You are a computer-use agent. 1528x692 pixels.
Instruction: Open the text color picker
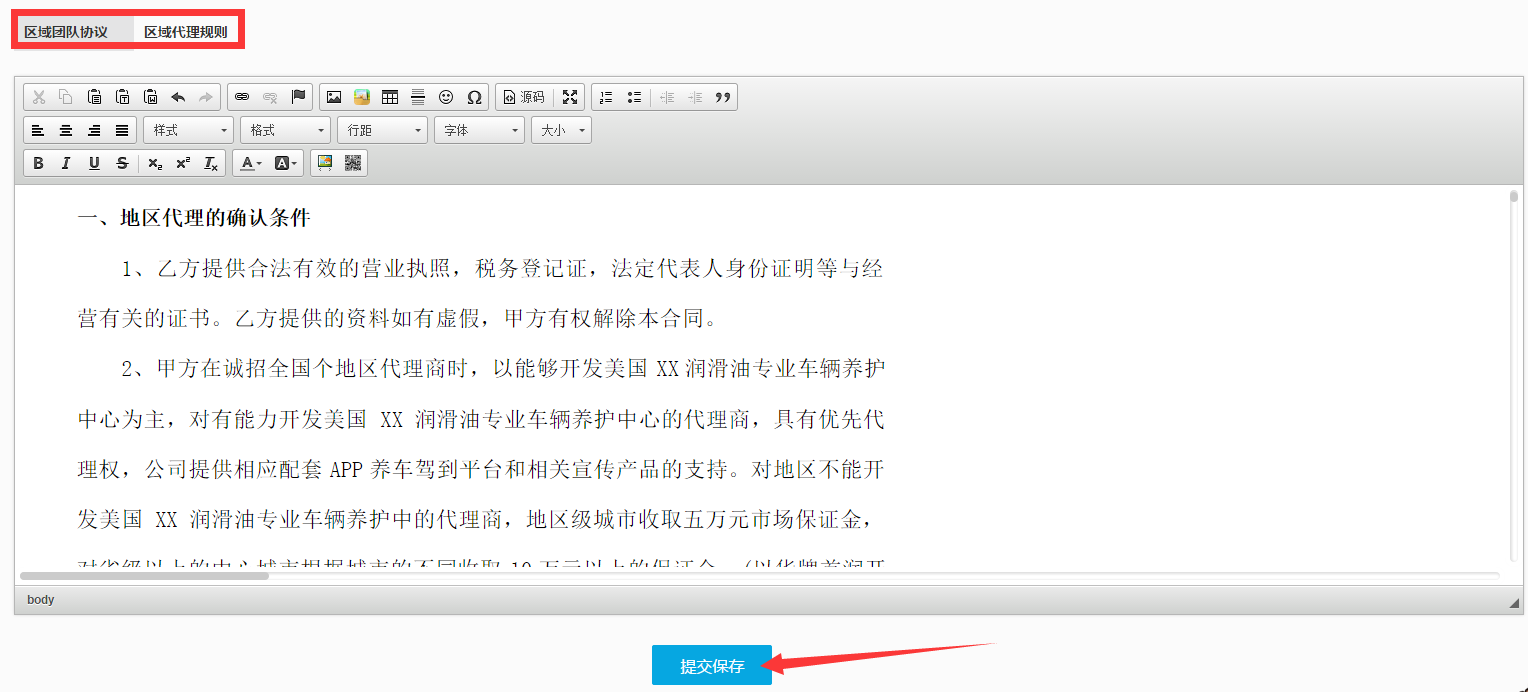point(250,163)
